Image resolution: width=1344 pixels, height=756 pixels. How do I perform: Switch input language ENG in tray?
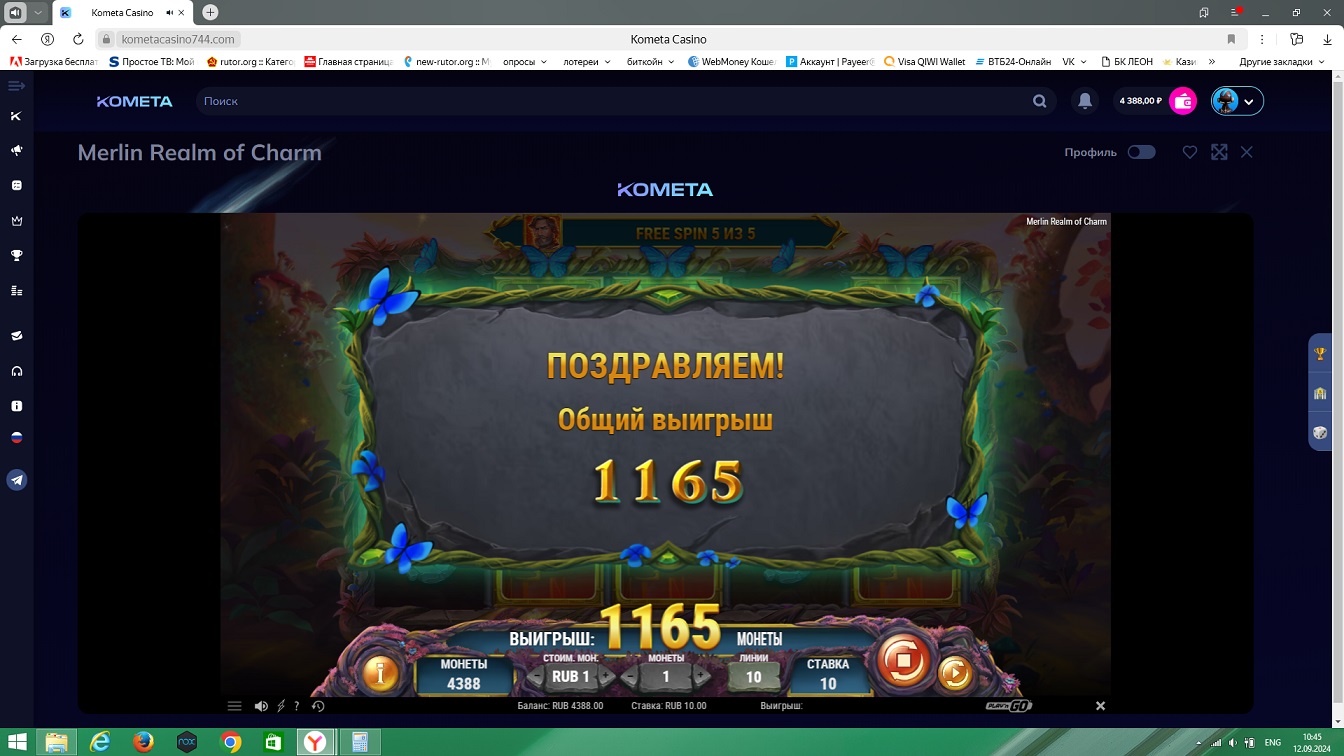(1273, 742)
